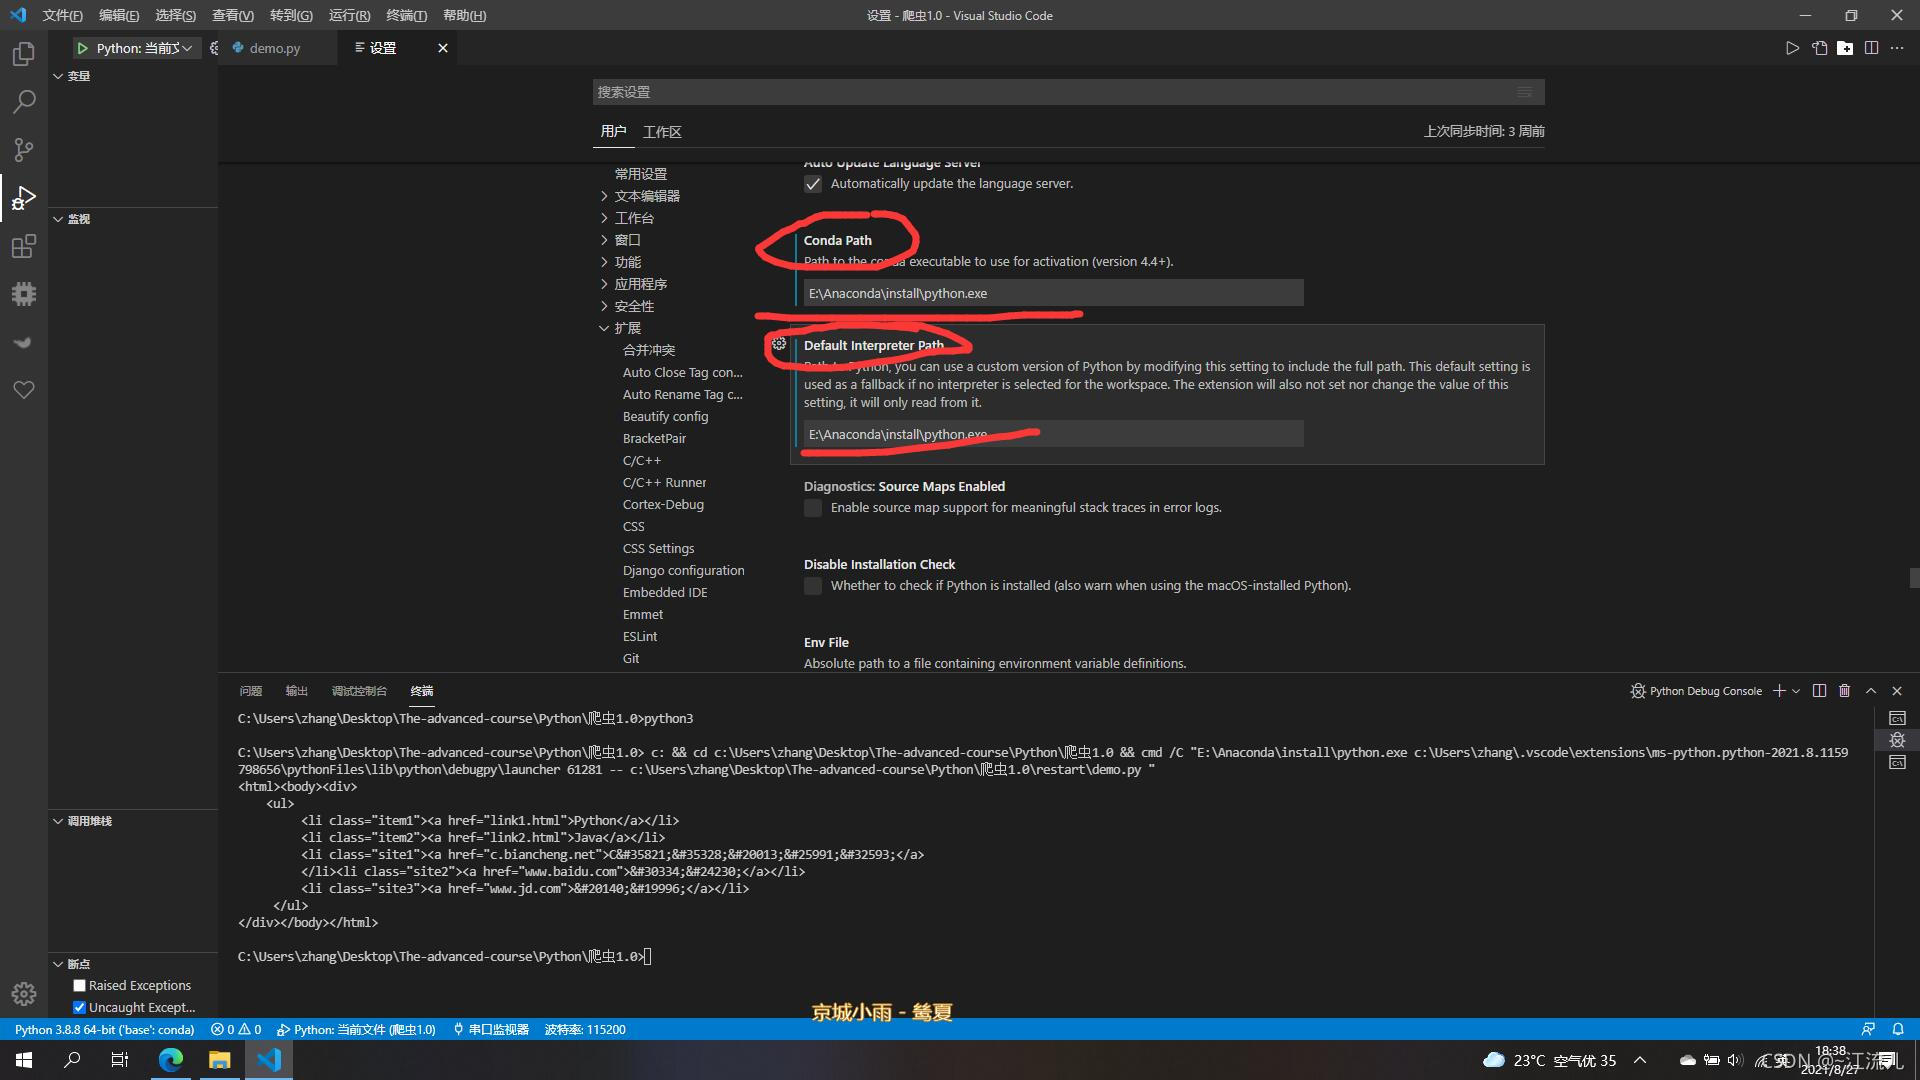This screenshot has height=1080, width=1920.
Task: Open the Source Control view
Action: [24, 150]
